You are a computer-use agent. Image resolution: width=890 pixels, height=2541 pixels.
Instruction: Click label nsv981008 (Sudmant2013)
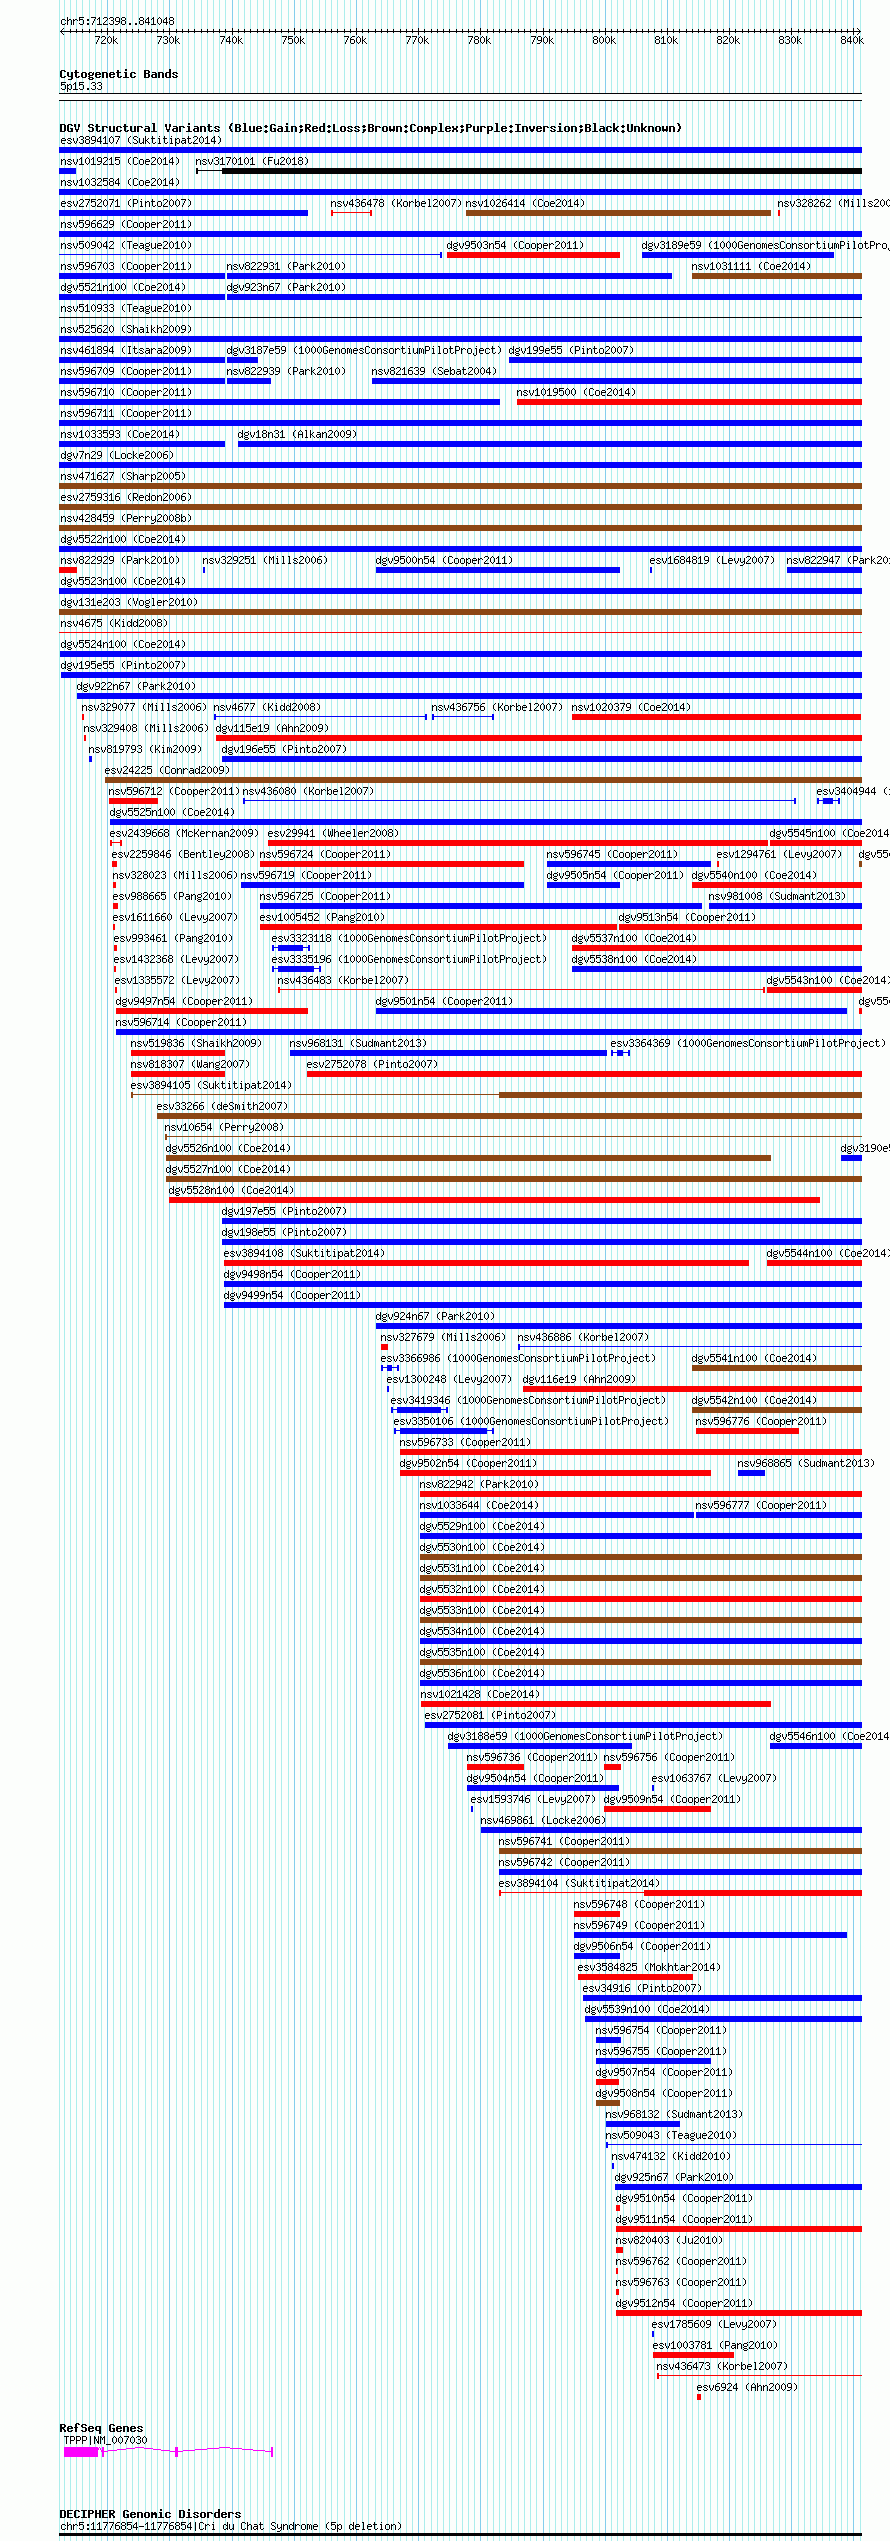(x=777, y=896)
